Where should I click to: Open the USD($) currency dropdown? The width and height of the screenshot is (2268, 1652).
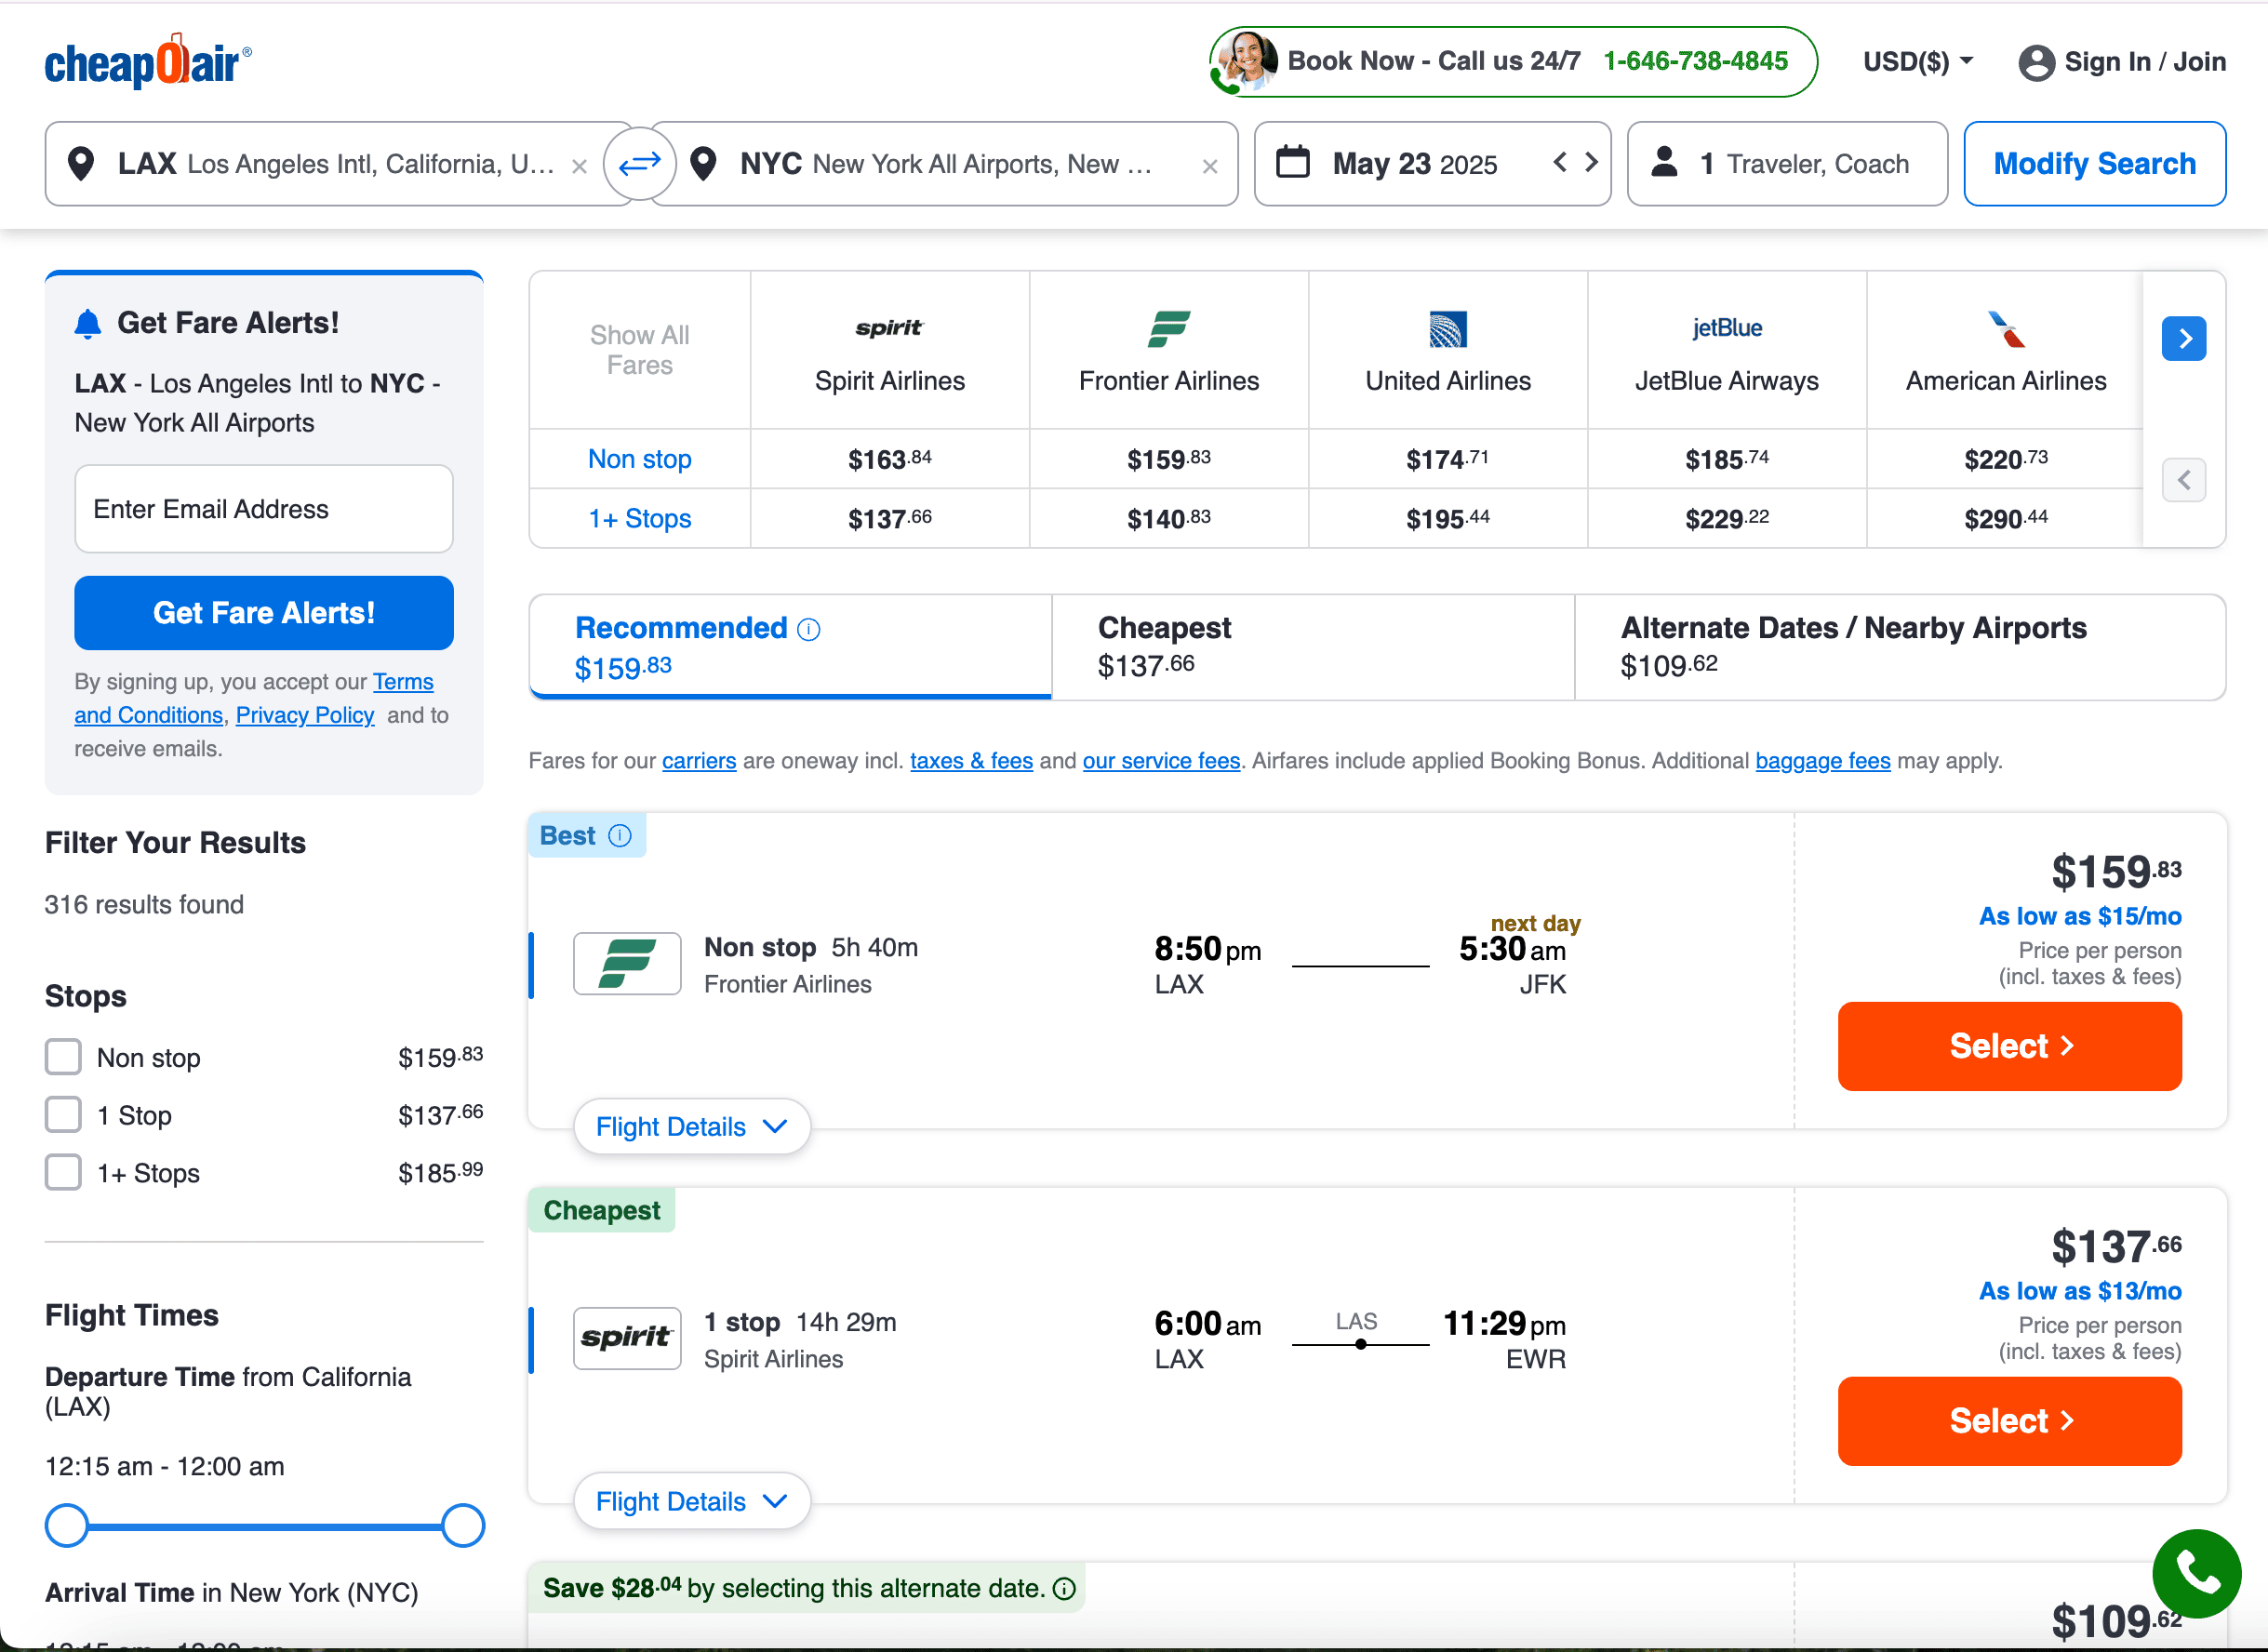(1917, 62)
